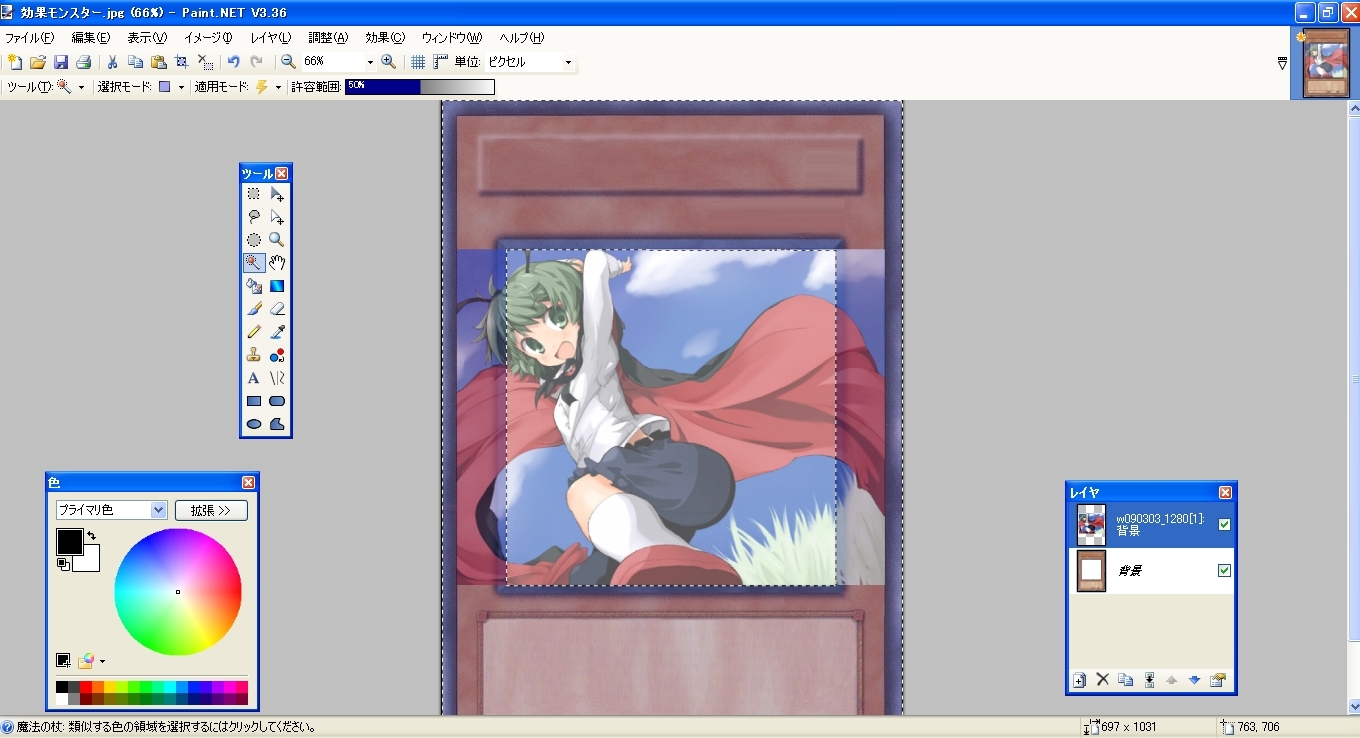The width and height of the screenshot is (1360, 738).
Task: Select the Zoom magnifier tool in Tools window
Action: click(x=277, y=240)
